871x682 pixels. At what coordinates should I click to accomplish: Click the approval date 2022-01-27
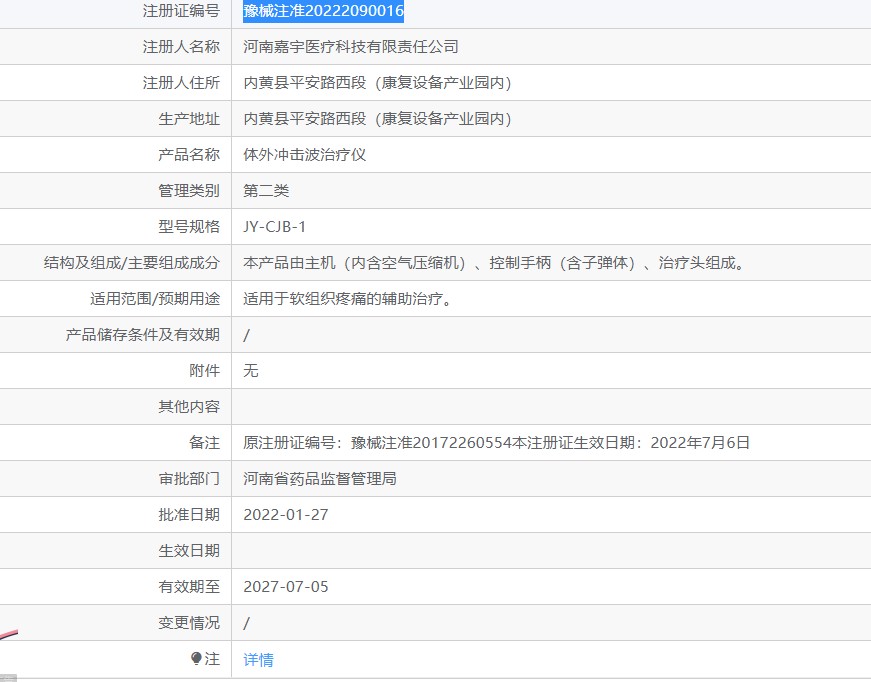pyautogui.click(x=286, y=515)
